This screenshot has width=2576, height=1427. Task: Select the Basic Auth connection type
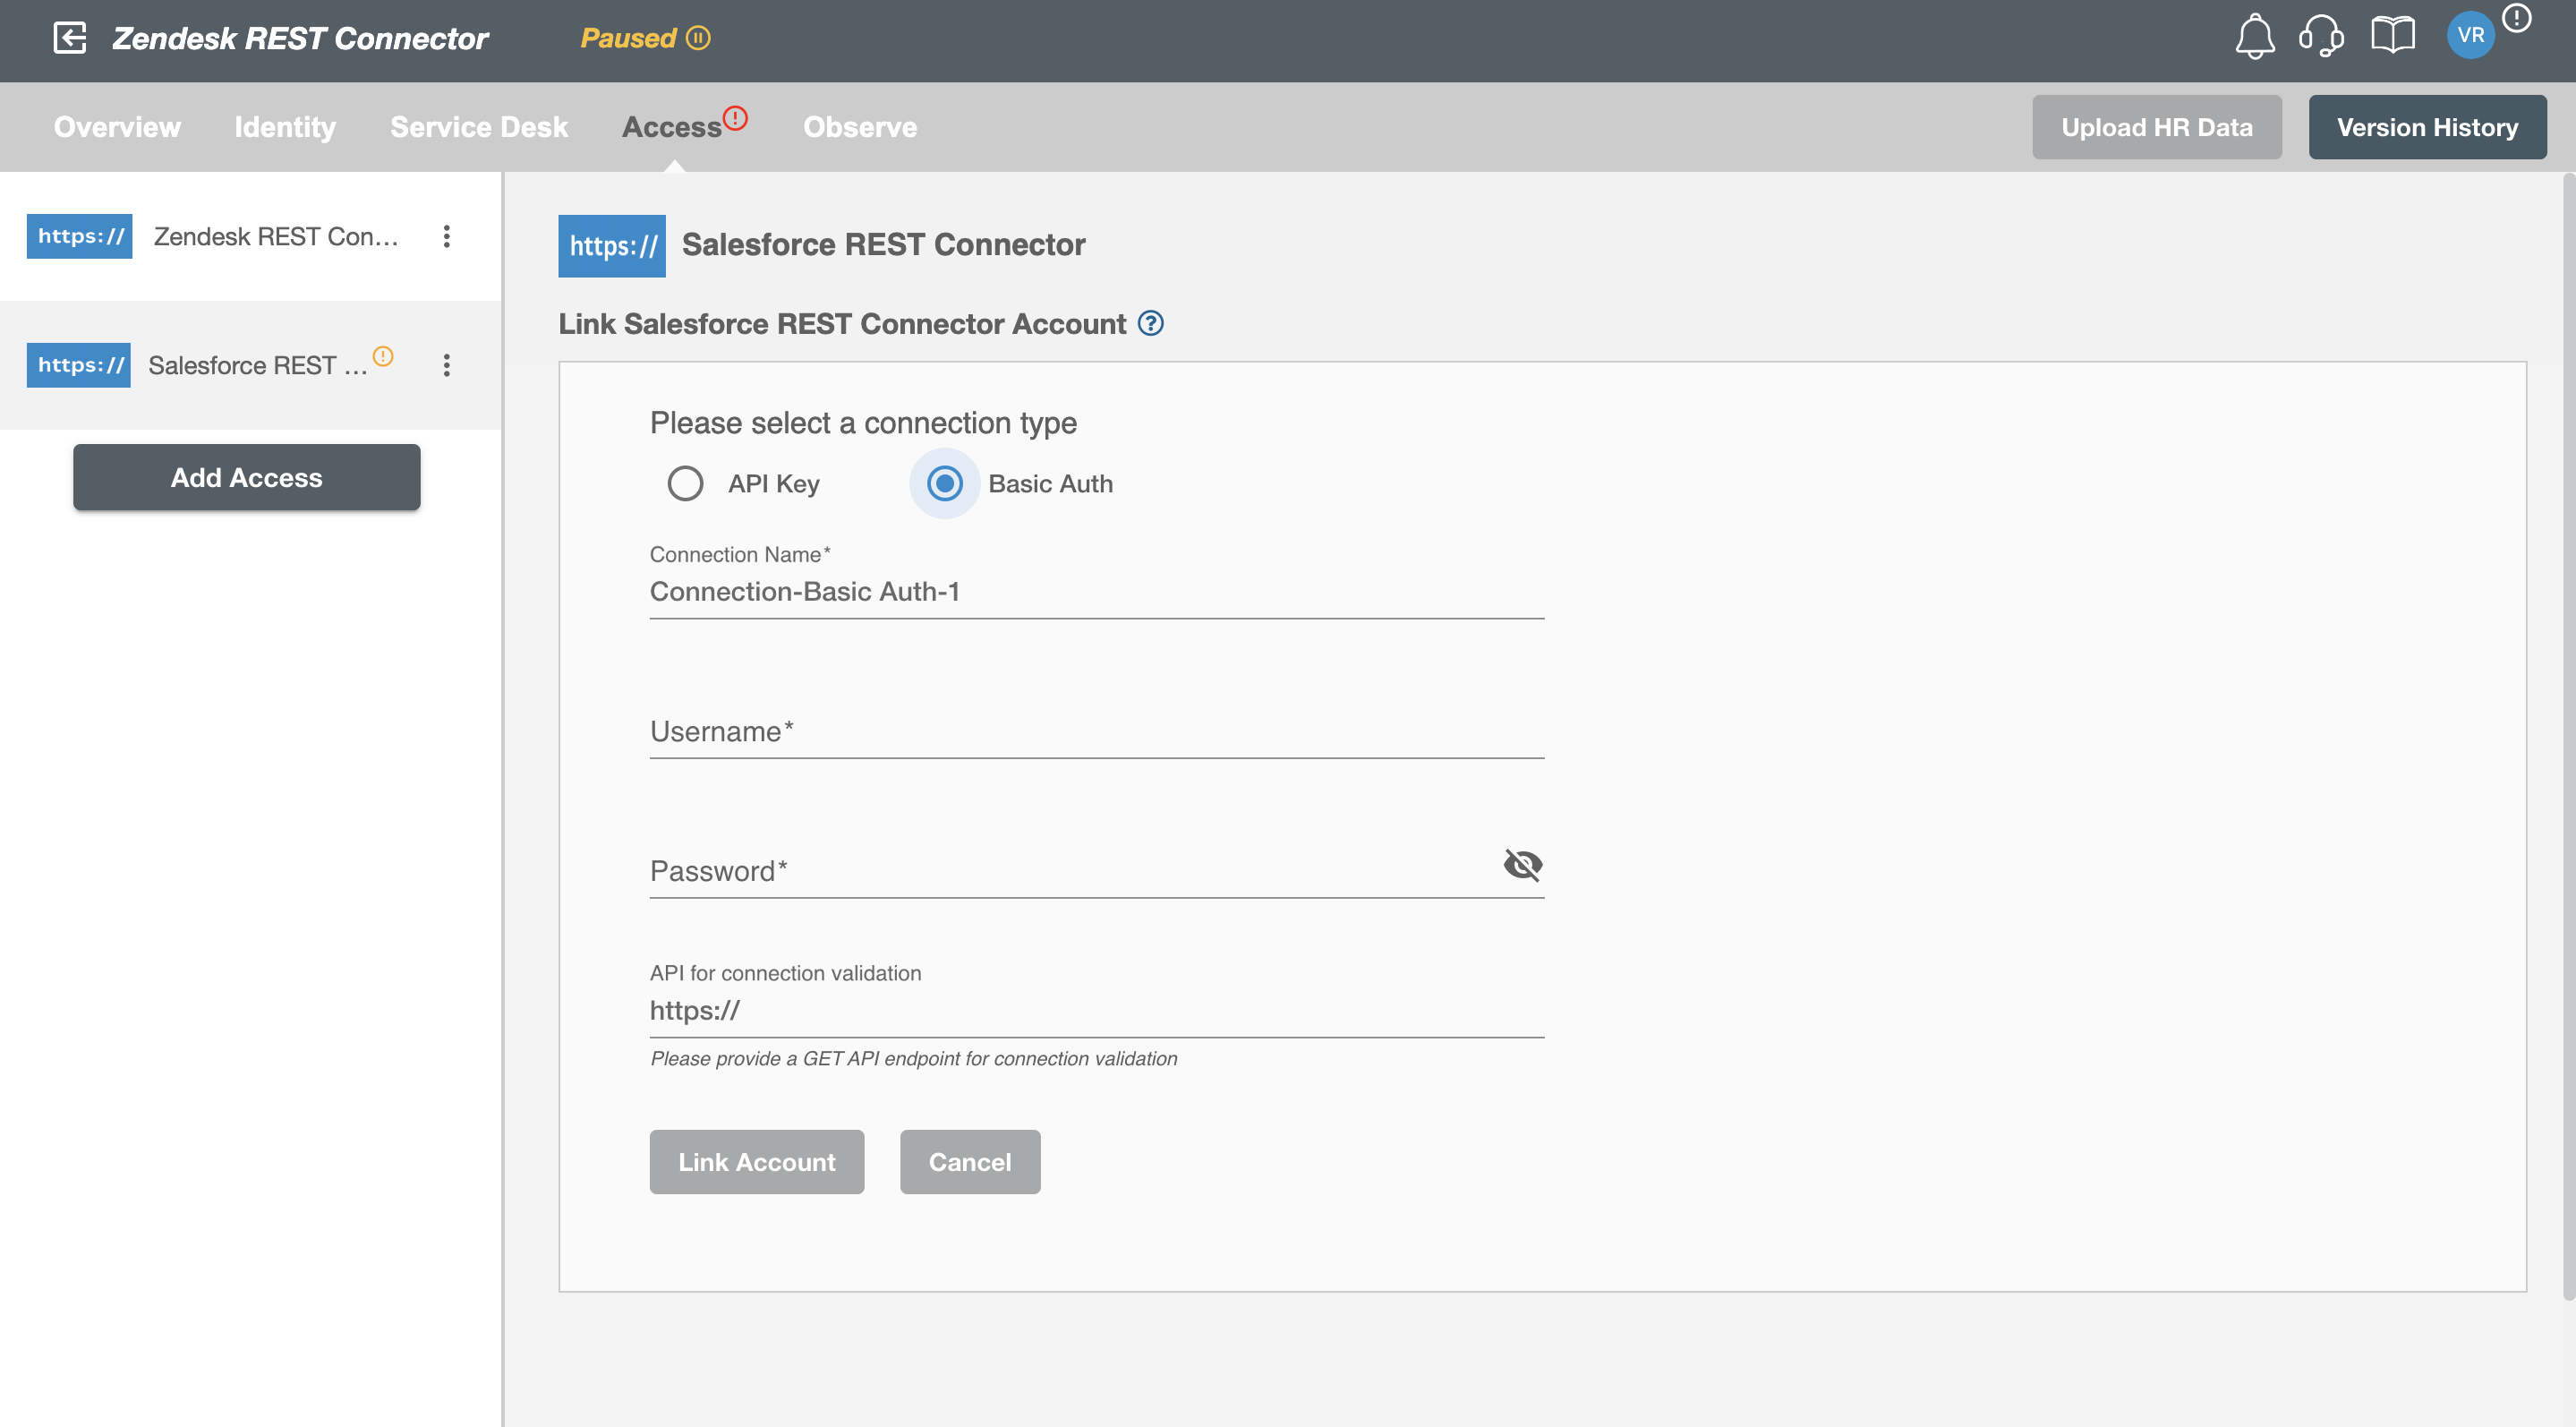tap(944, 484)
